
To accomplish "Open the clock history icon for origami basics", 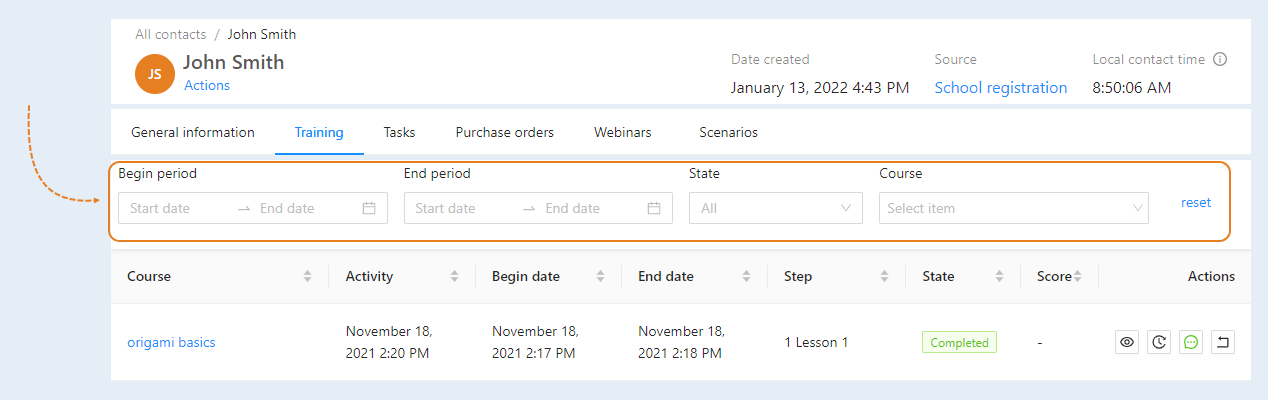I will click(1159, 342).
